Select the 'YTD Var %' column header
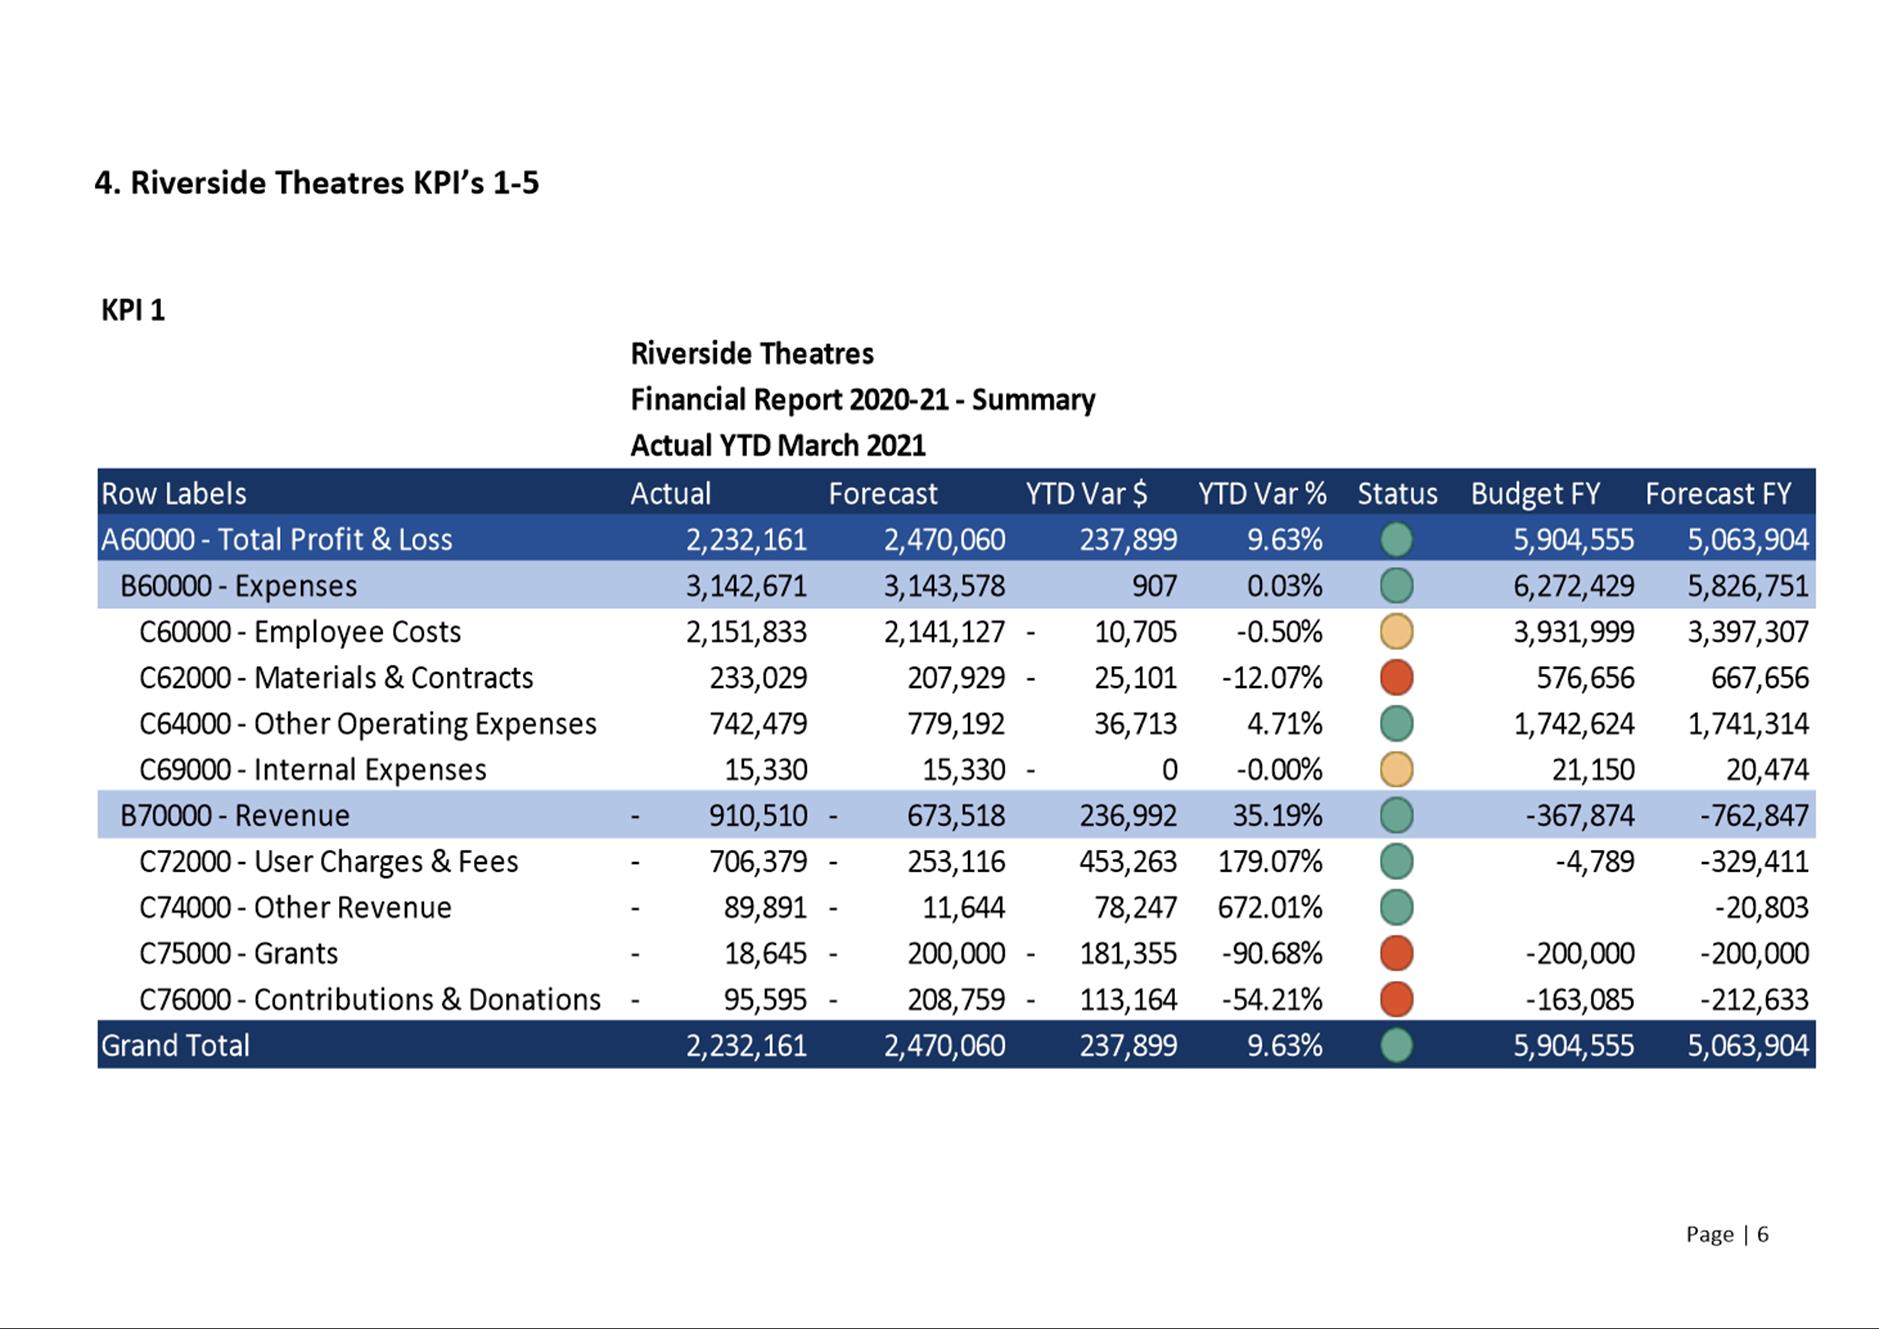Viewport: 1879px width, 1329px height. click(1262, 494)
